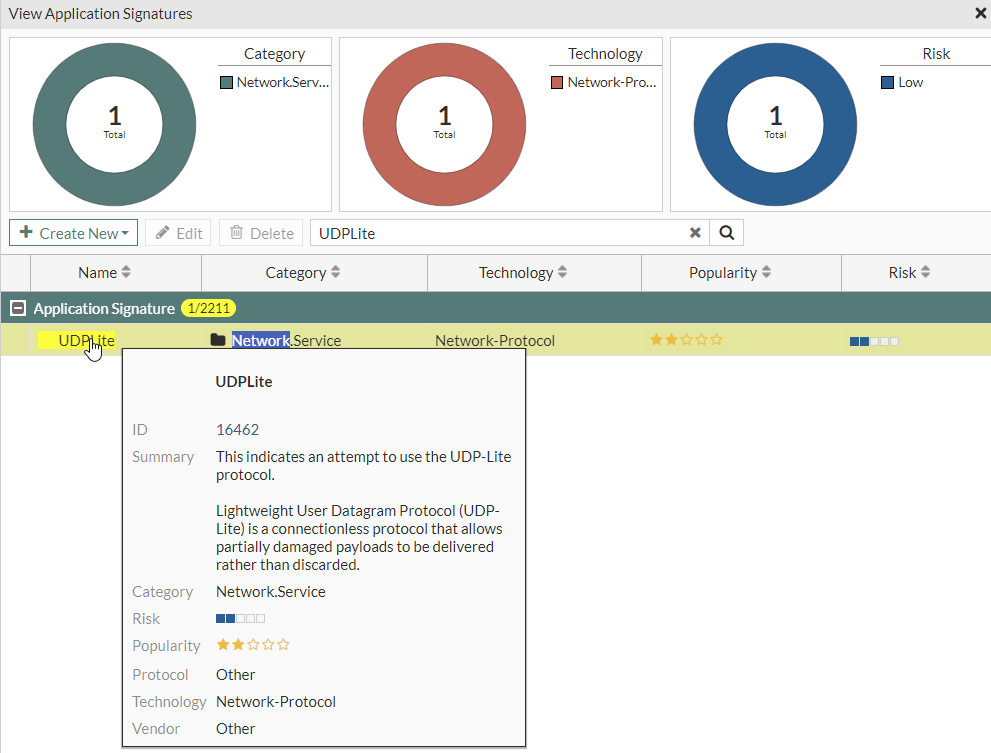Click the UDPLite tooltip title
The height and width of the screenshot is (753, 991).
pyautogui.click(x=244, y=381)
